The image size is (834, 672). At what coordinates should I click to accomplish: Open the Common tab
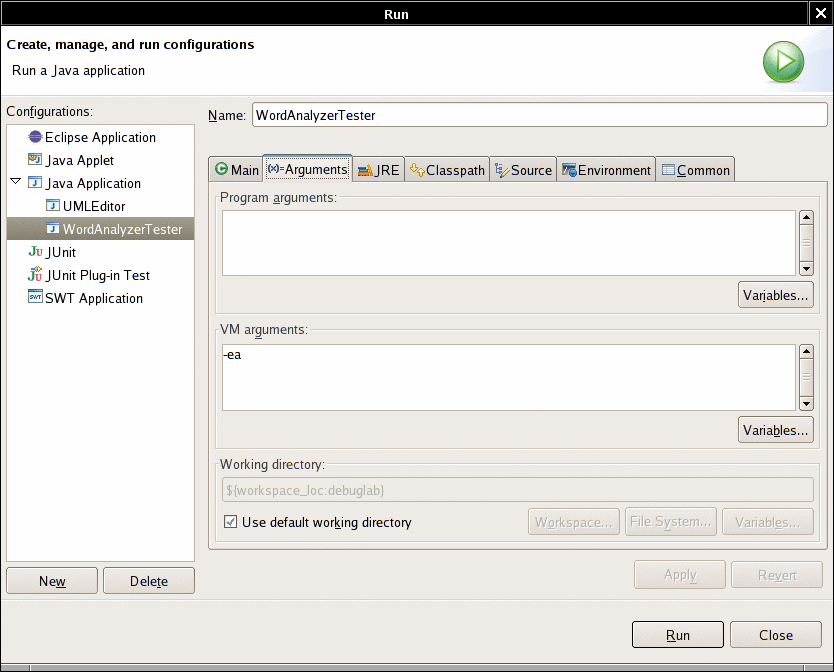(695, 170)
